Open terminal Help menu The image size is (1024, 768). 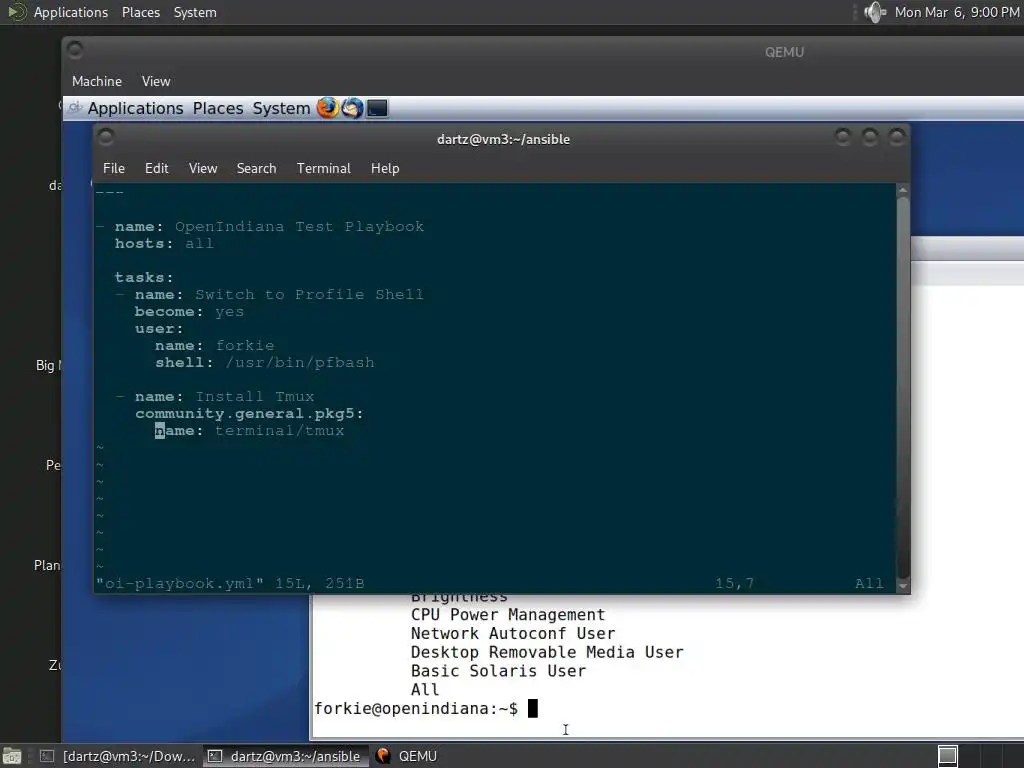385,168
